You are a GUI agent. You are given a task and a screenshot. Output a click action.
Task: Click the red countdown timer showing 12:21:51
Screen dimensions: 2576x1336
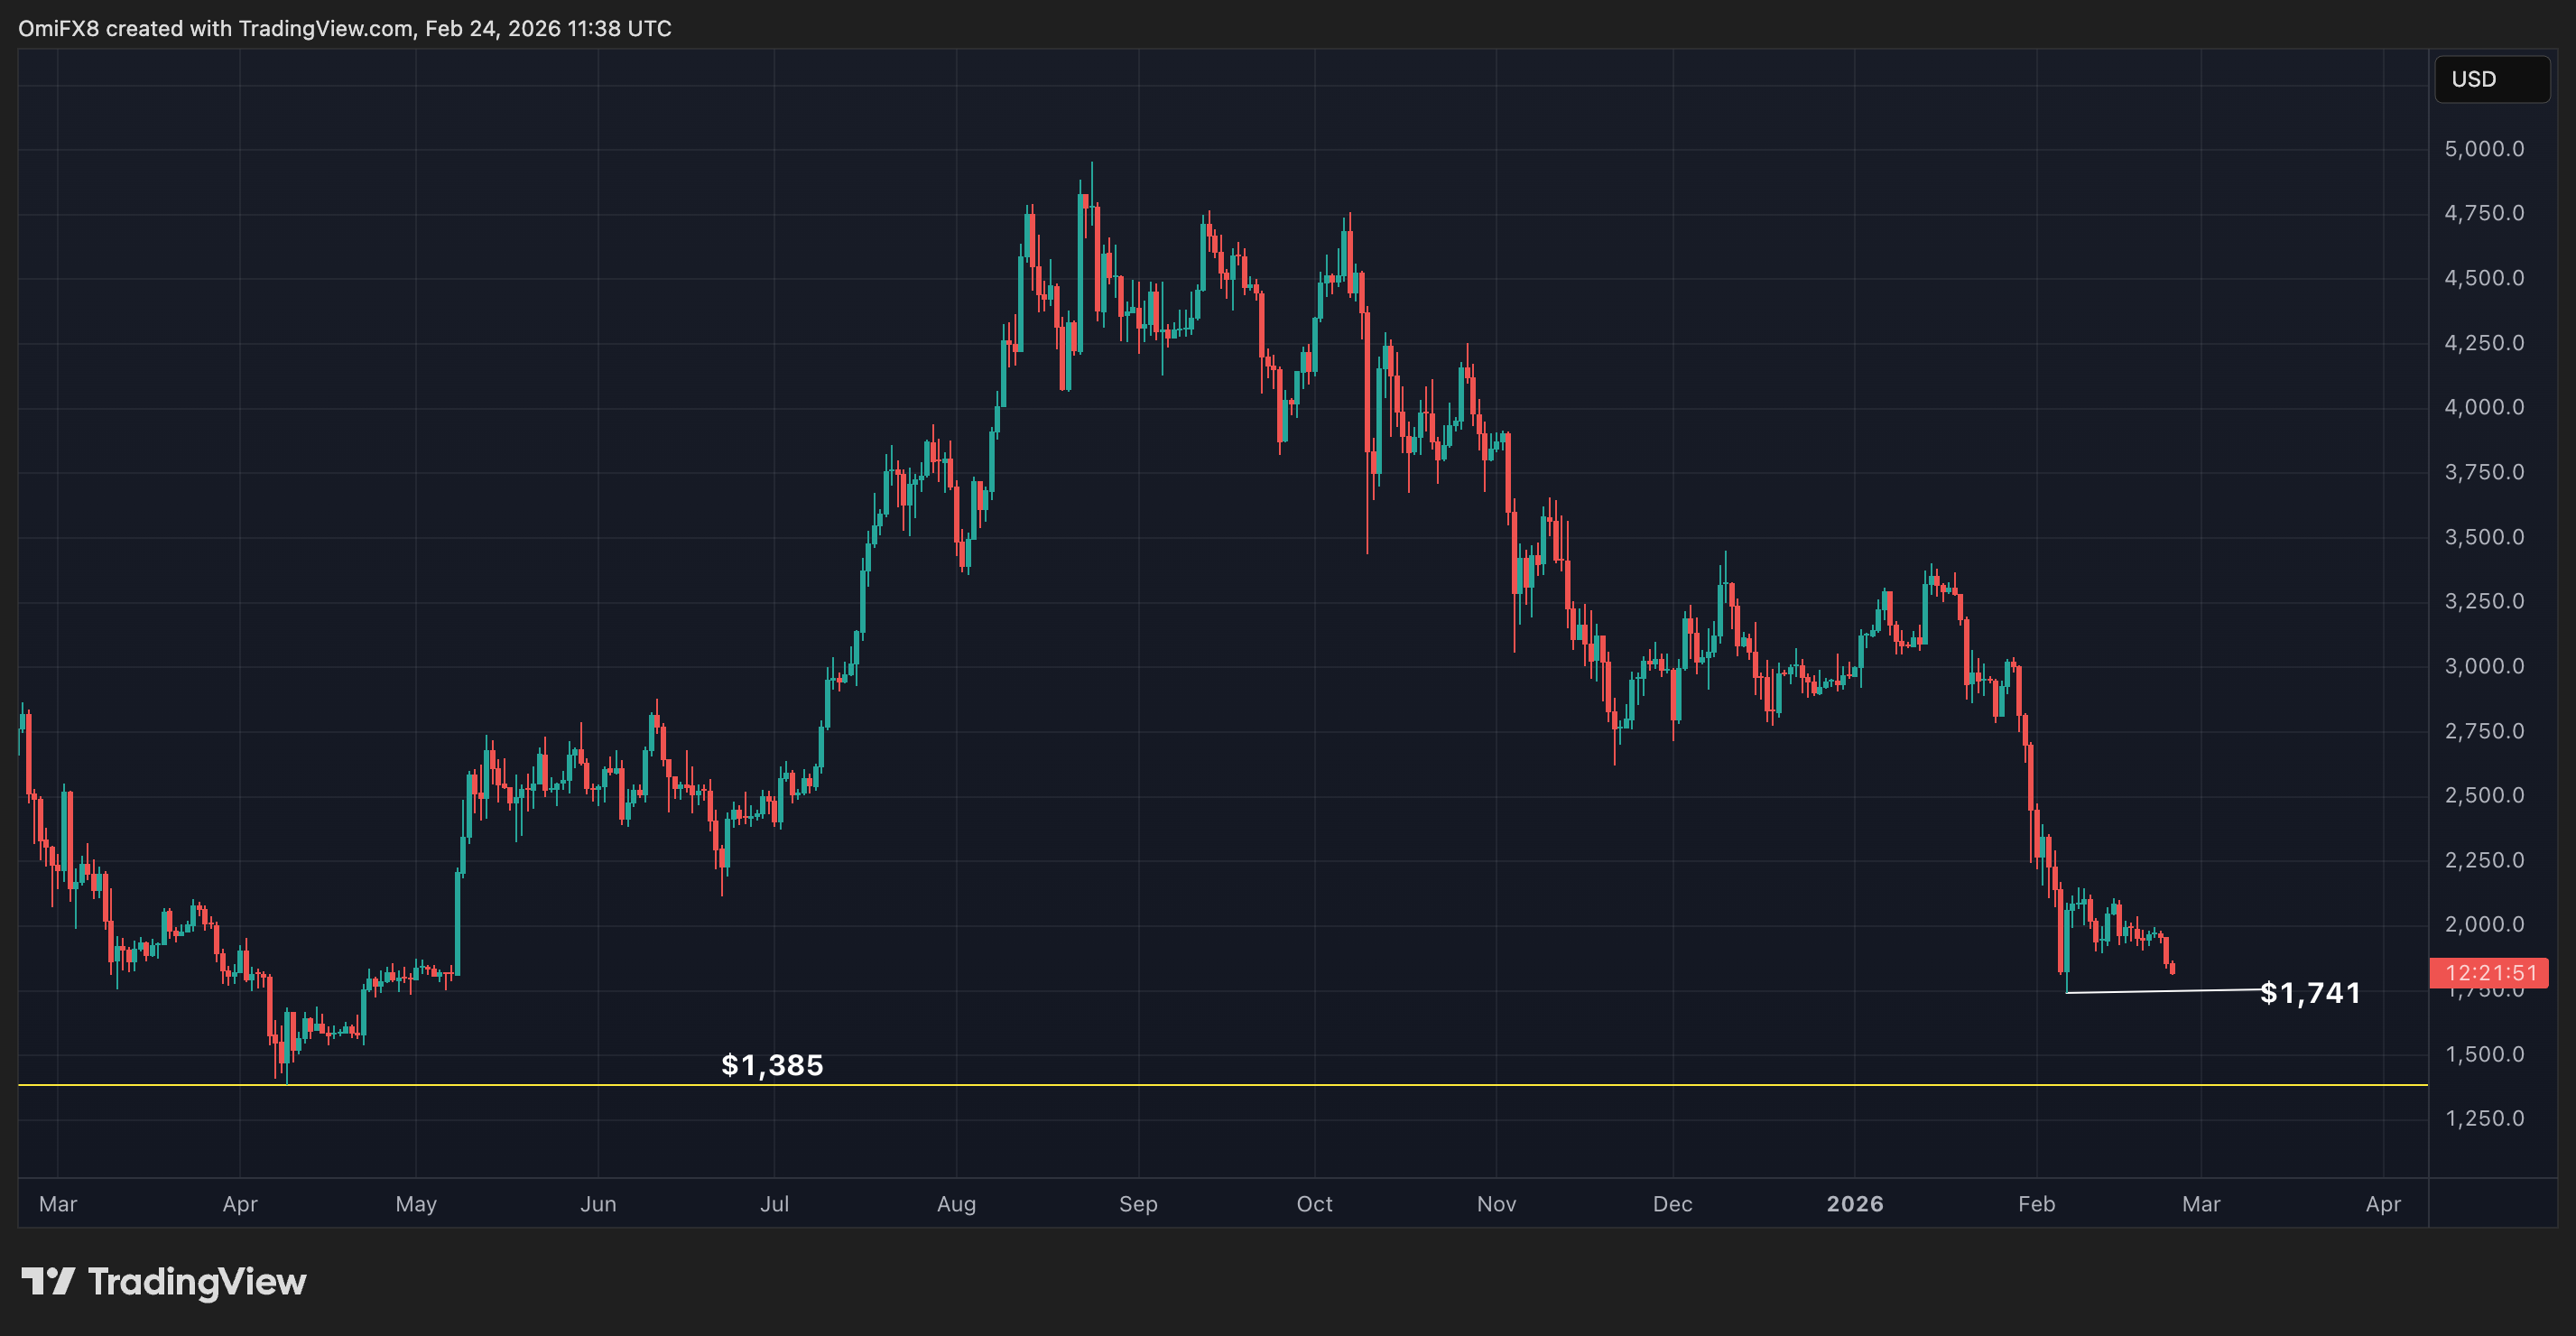pos(2489,972)
